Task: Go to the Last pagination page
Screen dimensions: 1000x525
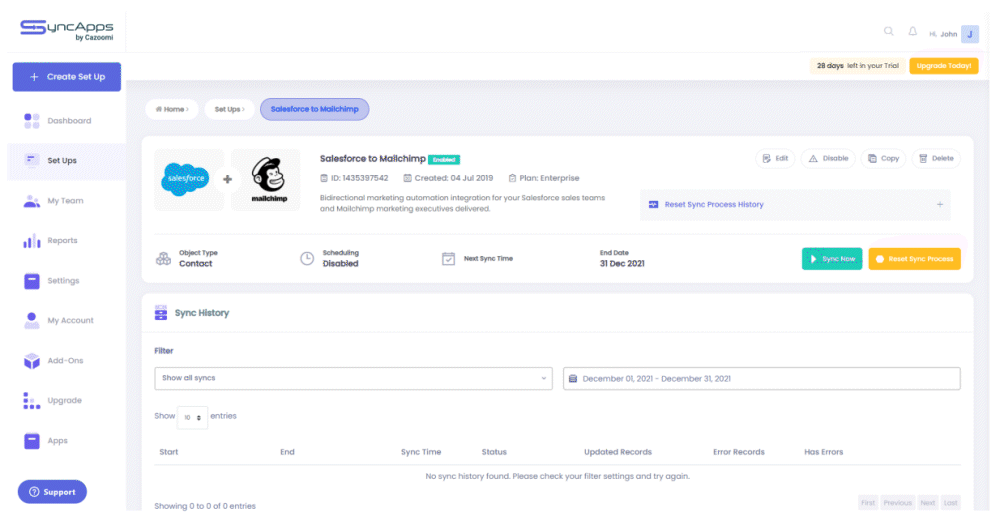Action: [x=950, y=503]
